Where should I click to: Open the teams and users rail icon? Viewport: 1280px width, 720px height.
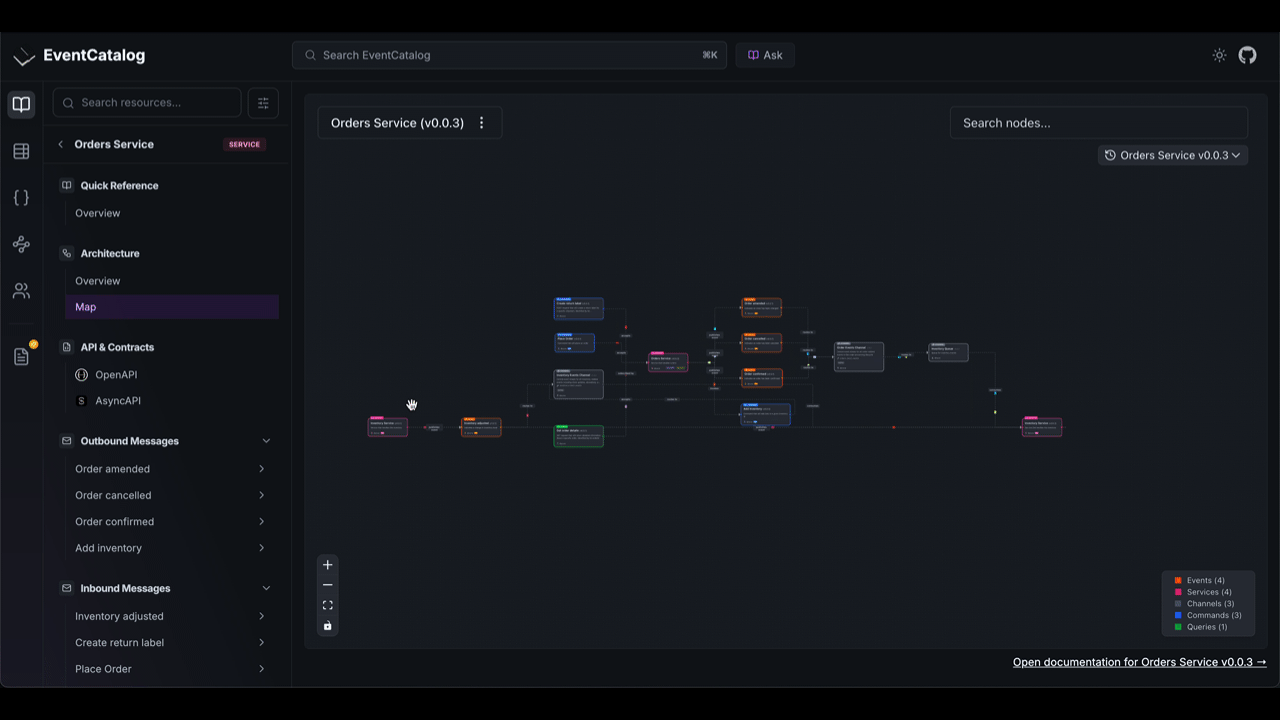tap(21, 291)
